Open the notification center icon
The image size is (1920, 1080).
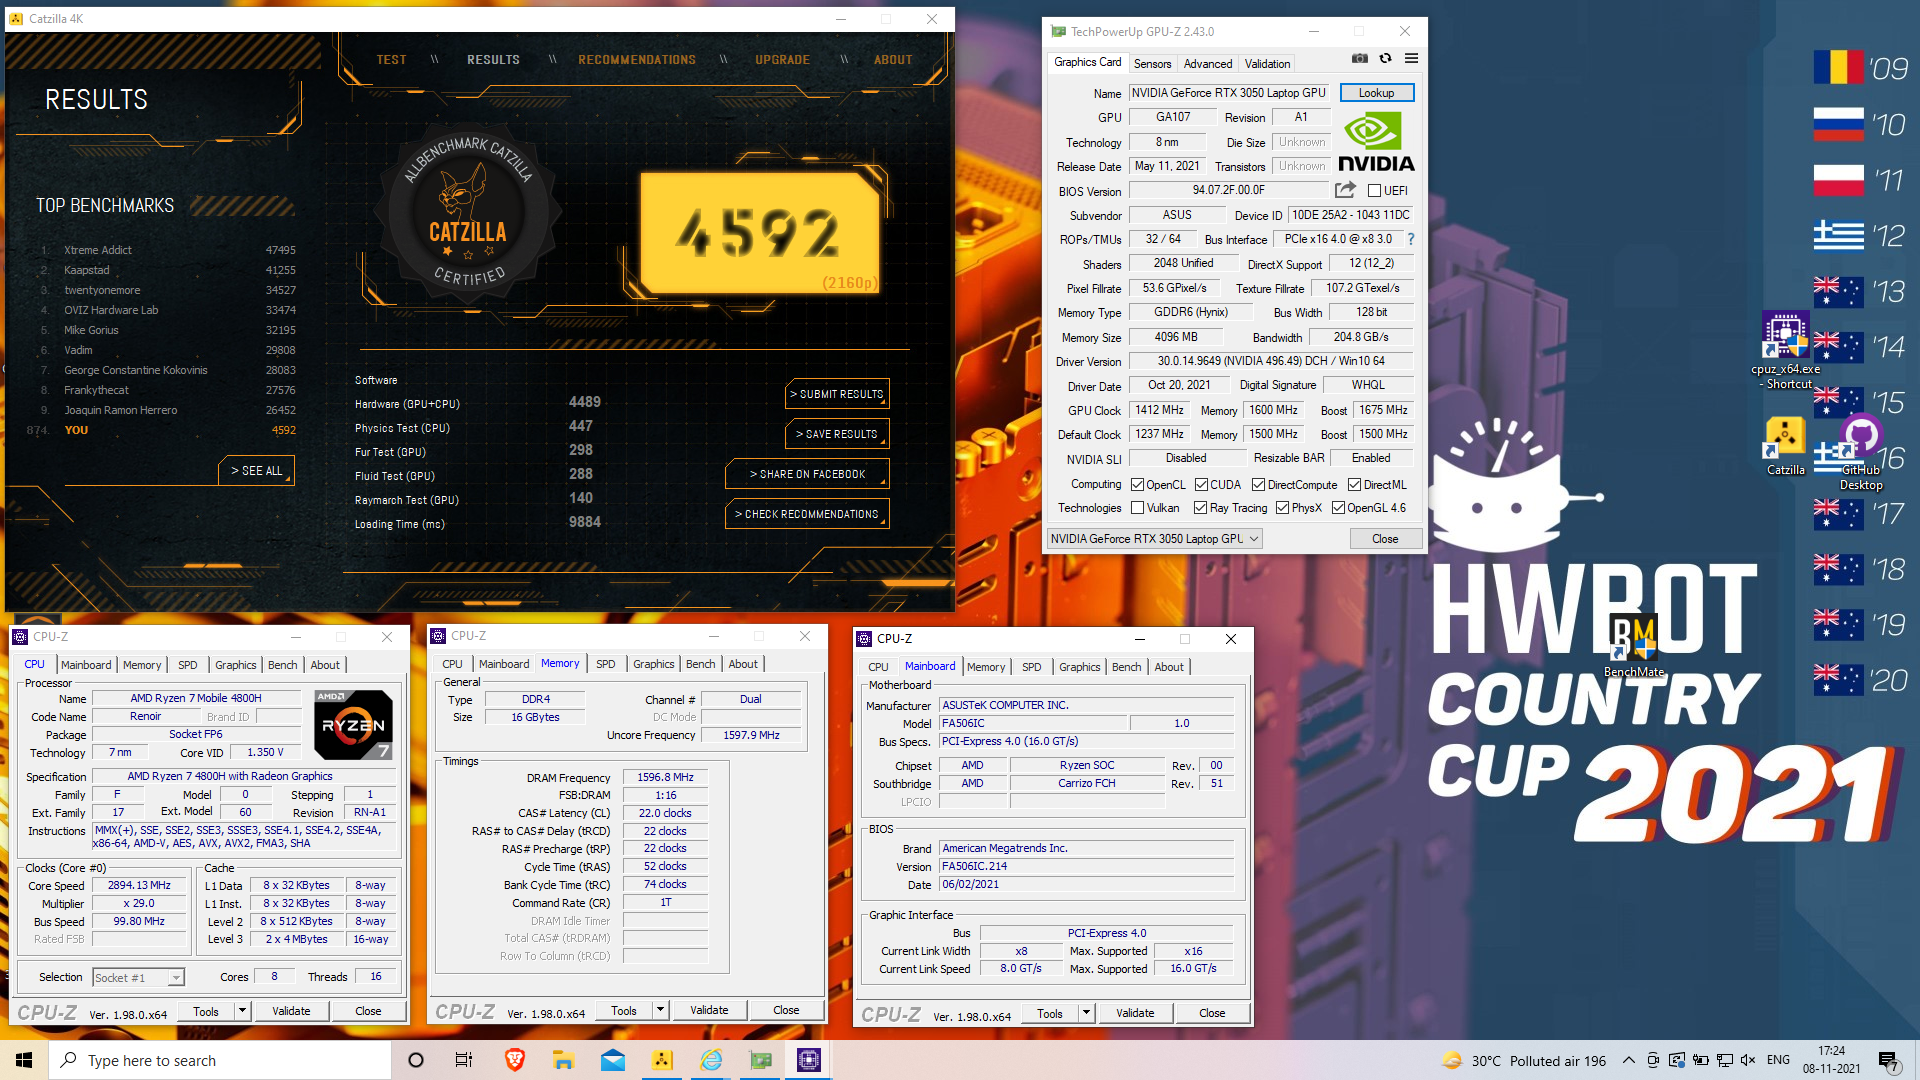[x=1888, y=1060]
